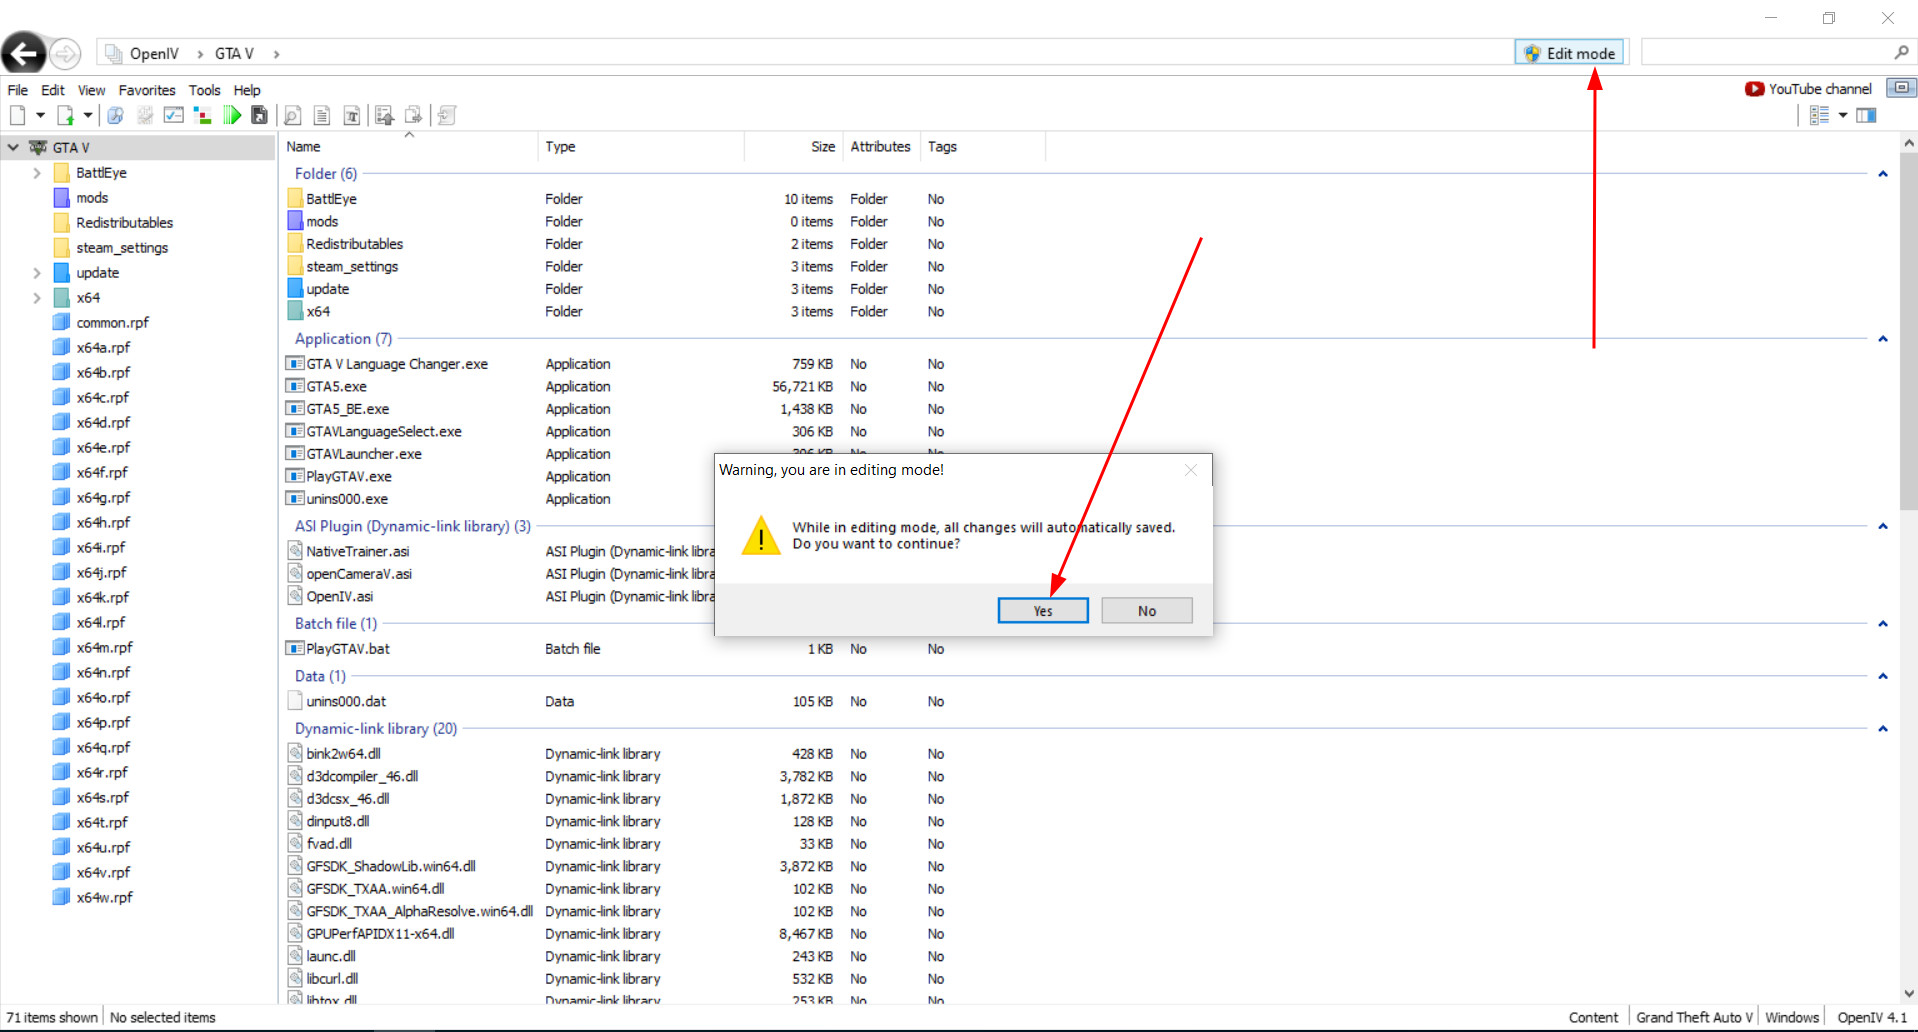Select x64e.rpf in the tree
The width and height of the screenshot is (1918, 1032).
103,448
